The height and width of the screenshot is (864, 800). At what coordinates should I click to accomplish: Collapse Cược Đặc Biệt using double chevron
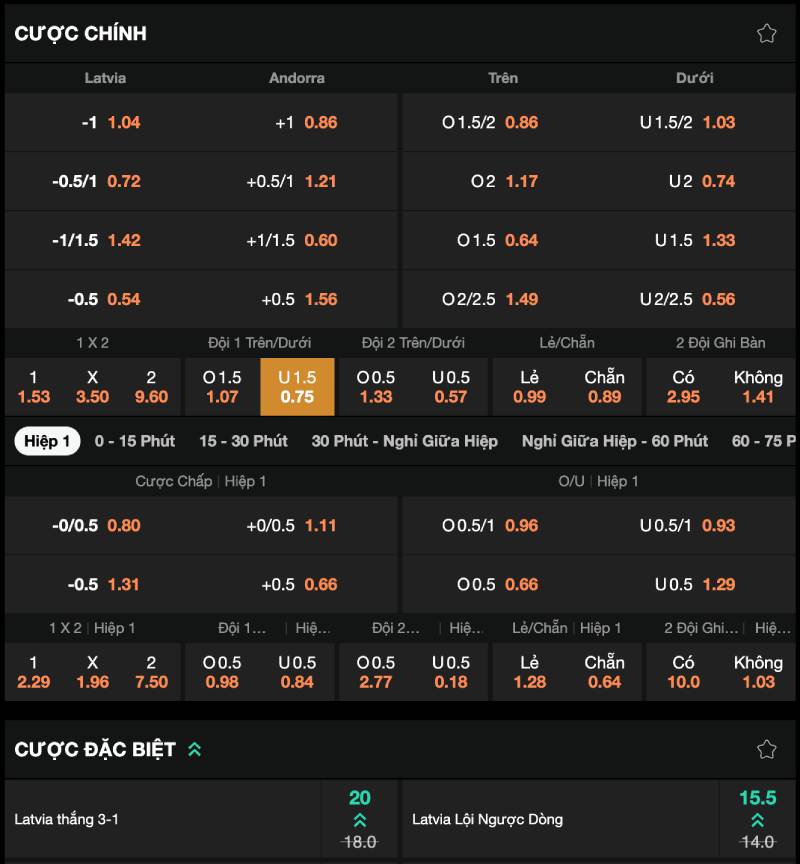(x=195, y=749)
